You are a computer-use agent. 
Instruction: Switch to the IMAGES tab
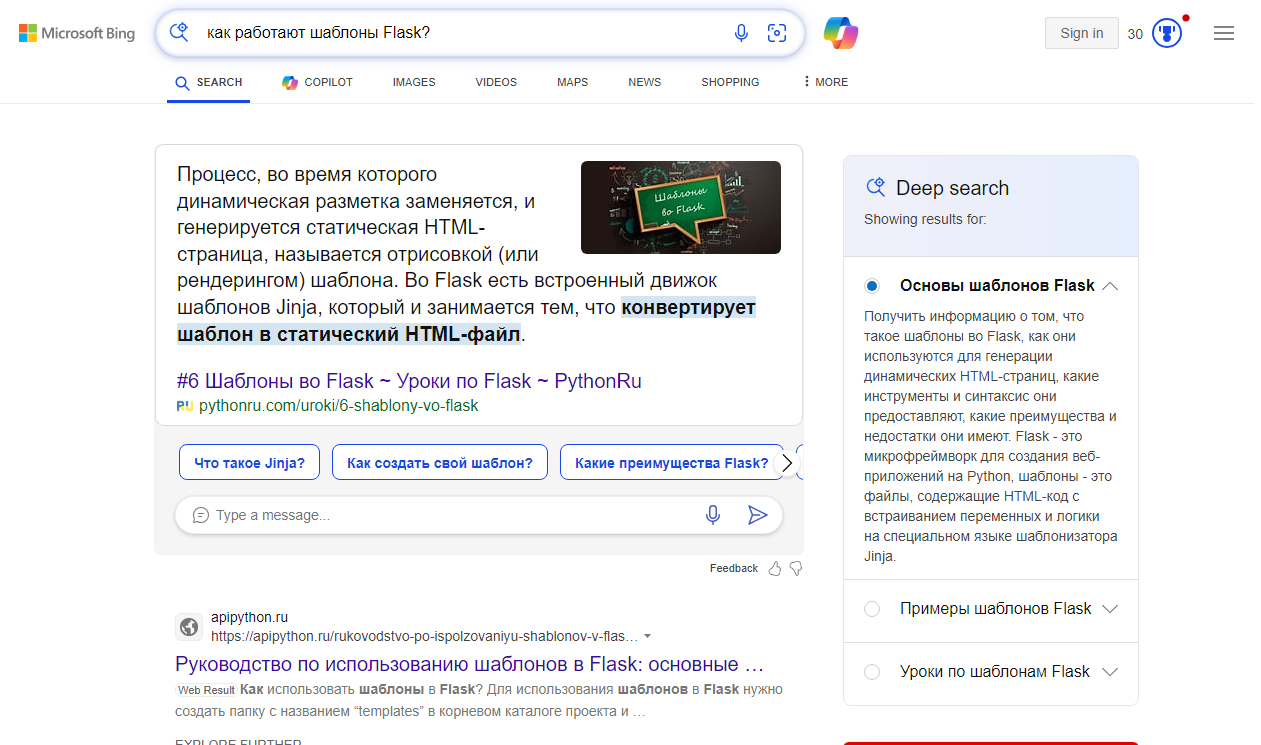(414, 82)
